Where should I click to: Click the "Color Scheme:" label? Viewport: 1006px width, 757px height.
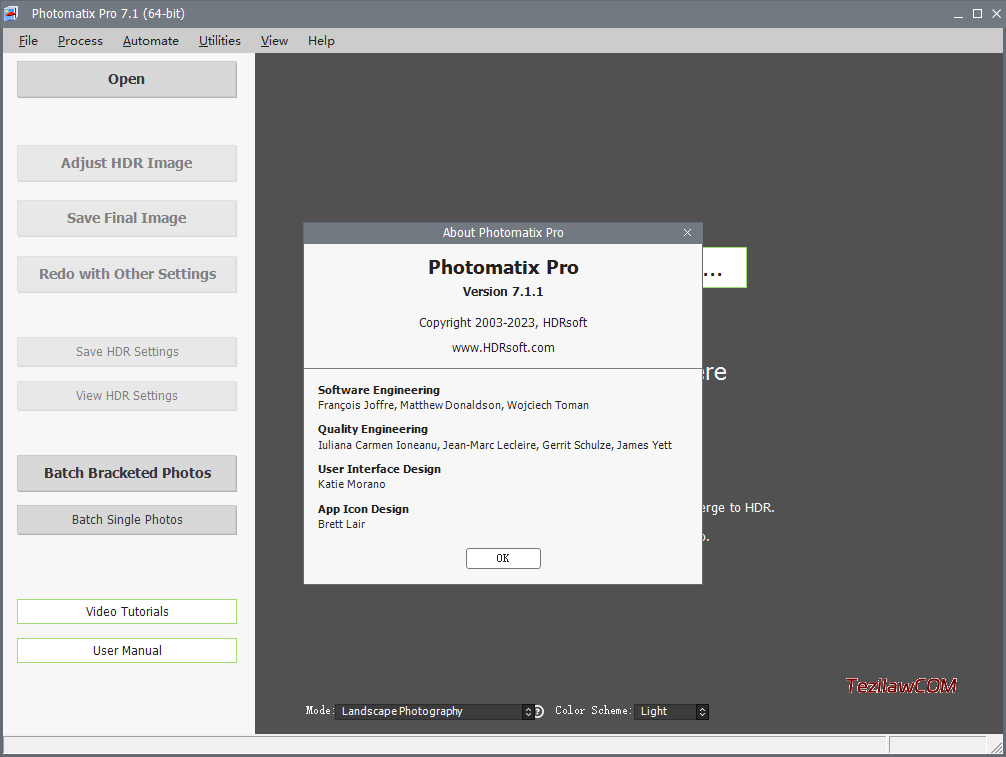[593, 711]
